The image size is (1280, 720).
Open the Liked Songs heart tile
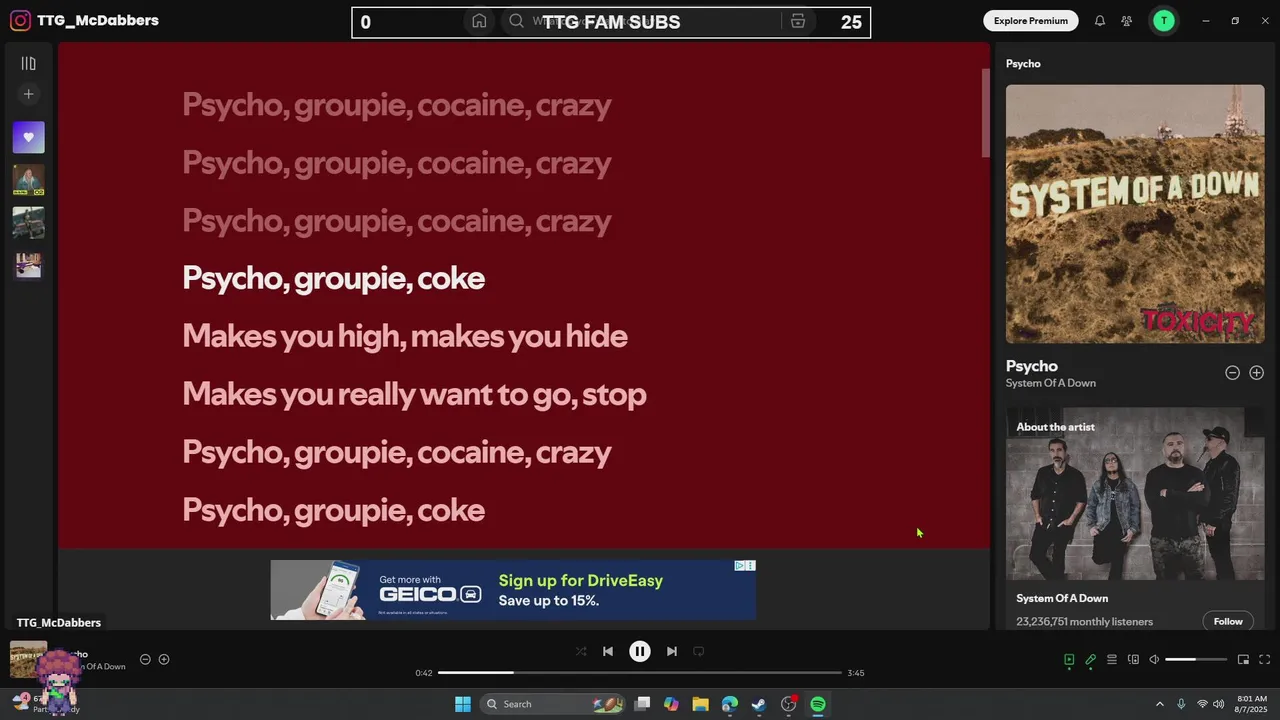(28, 137)
